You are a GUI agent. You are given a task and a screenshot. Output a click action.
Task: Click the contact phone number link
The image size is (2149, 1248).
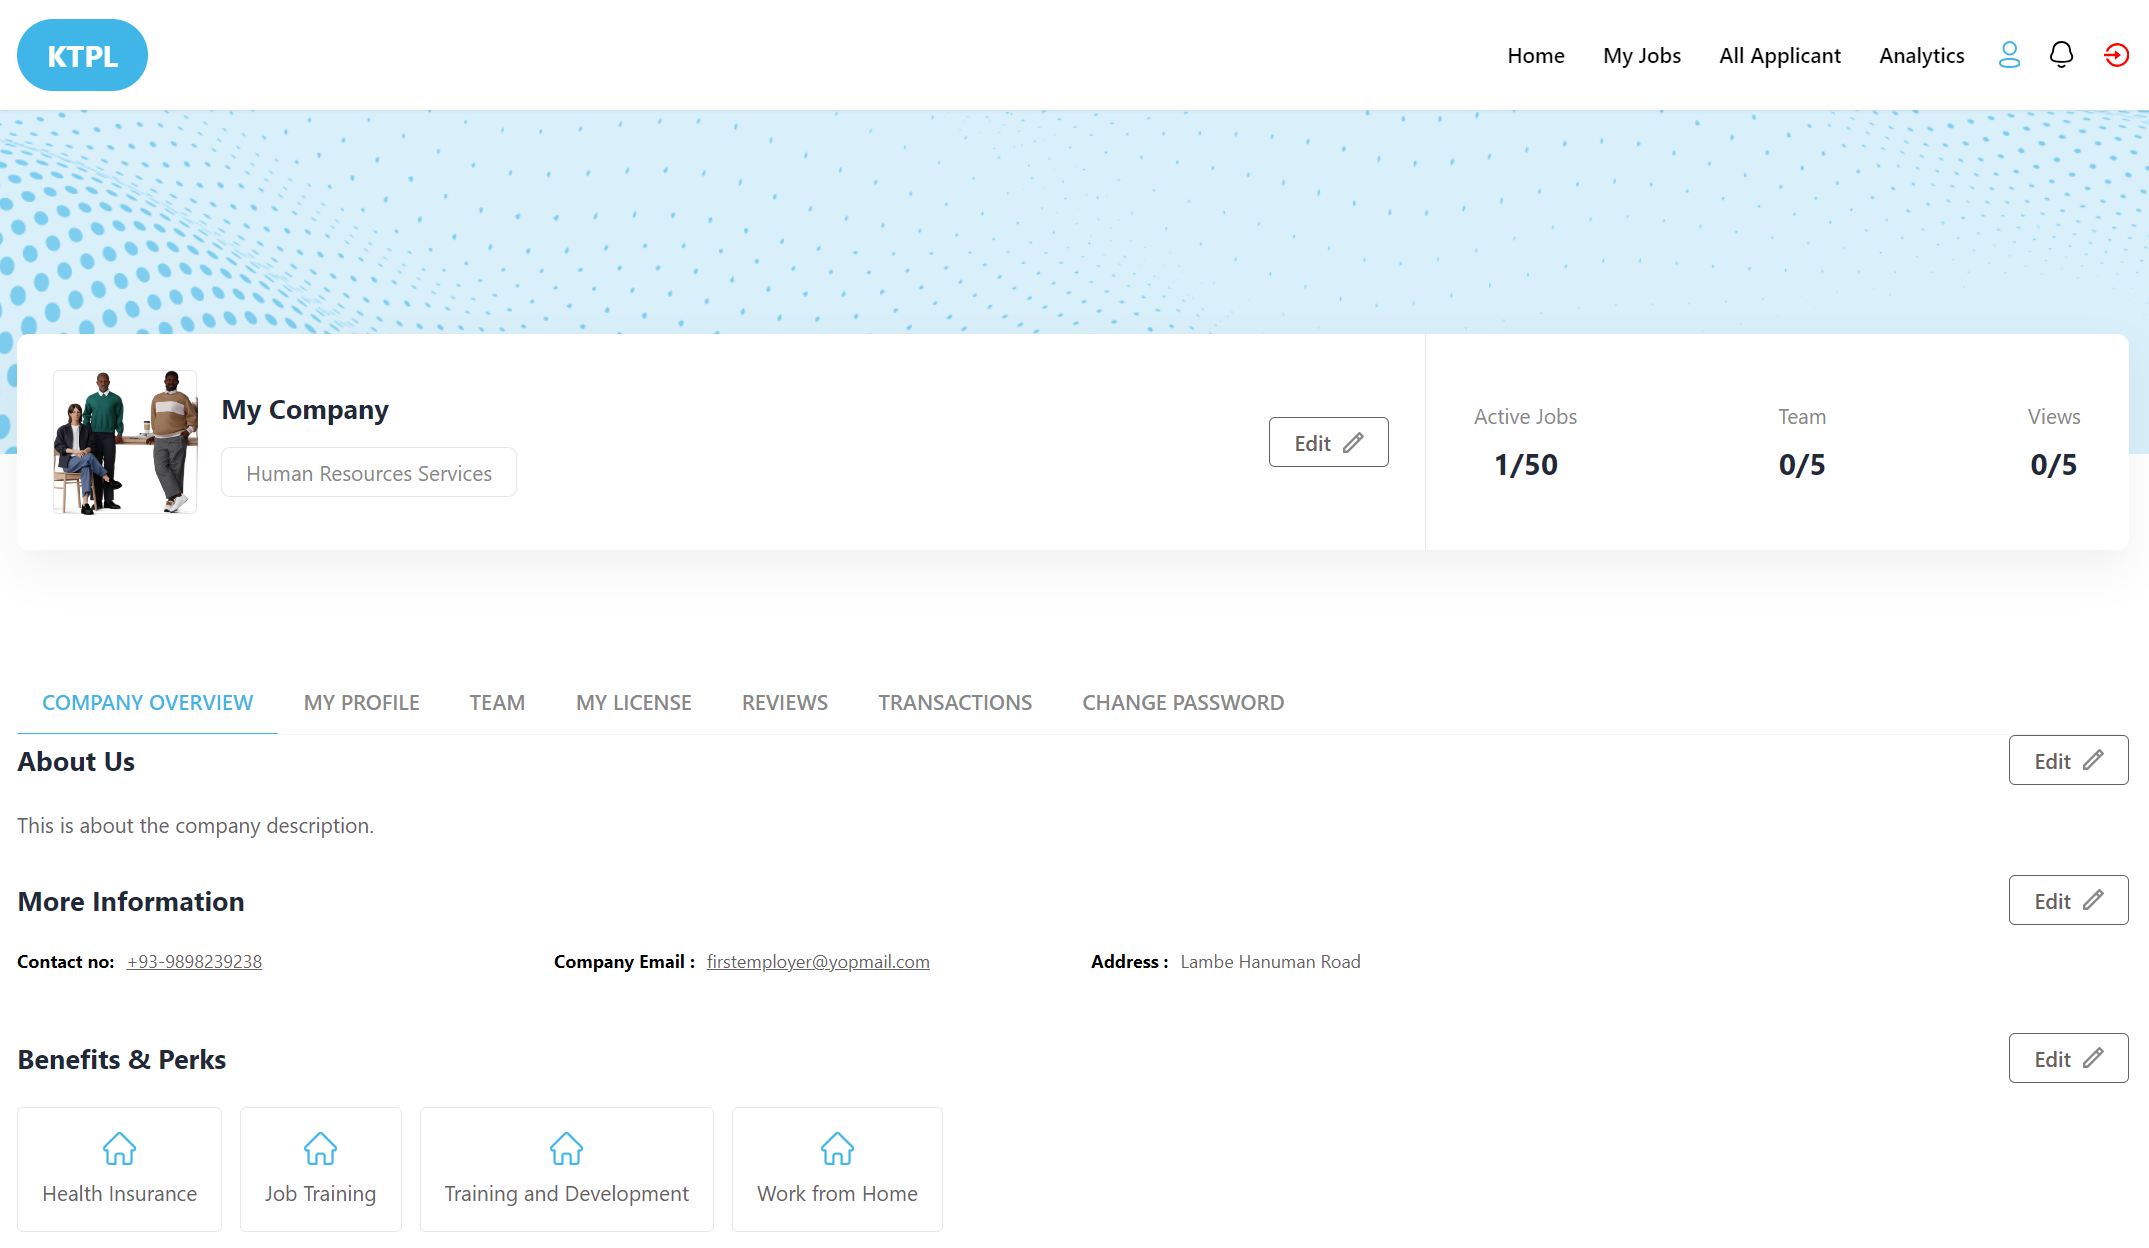point(194,962)
